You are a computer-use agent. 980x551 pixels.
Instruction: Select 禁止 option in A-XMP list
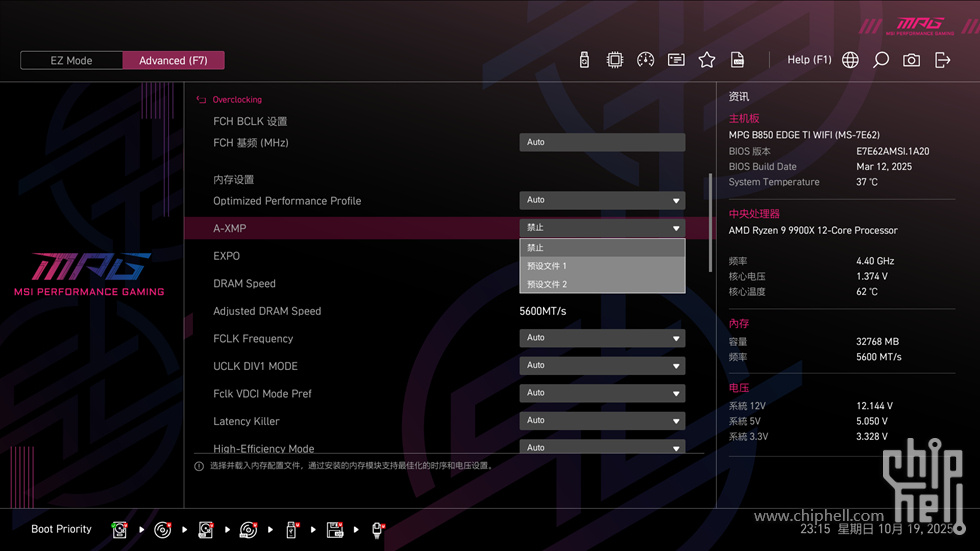pos(602,248)
